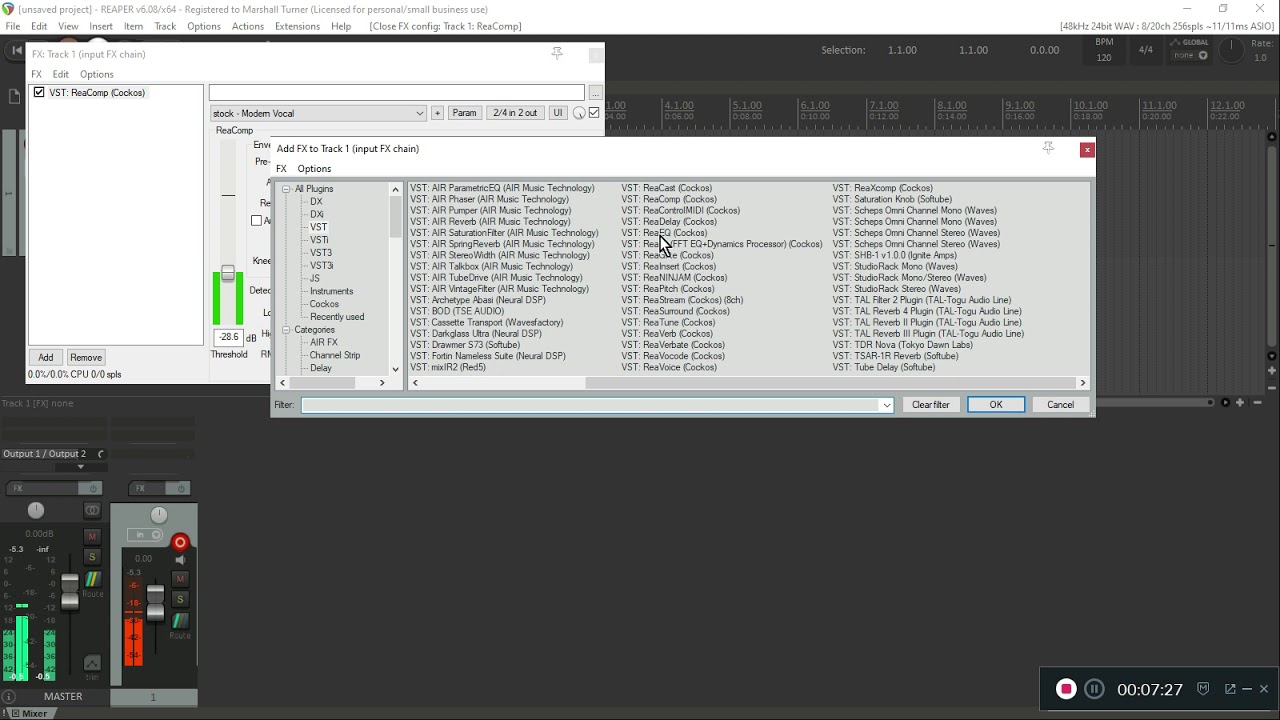Toggle ReaComp bypass checkbox near UI button

[x=594, y=113]
